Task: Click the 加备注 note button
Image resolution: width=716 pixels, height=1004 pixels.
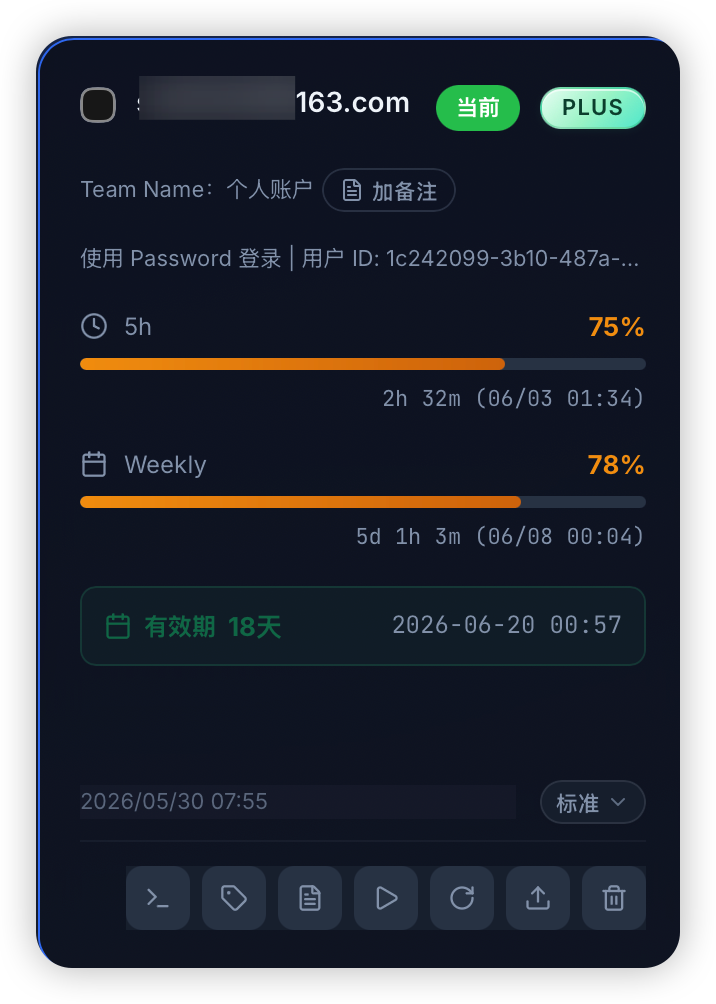Action: tap(389, 190)
